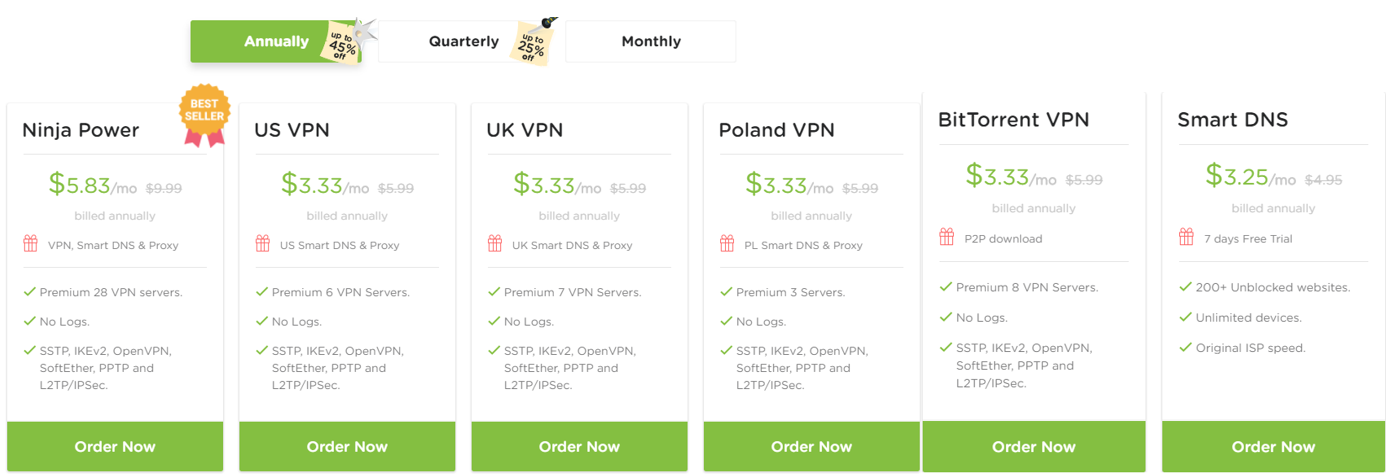This screenshot has height=474, width=1388.
Task: Click the 'up to 25% off' discount tag
Action: point(534,42)
